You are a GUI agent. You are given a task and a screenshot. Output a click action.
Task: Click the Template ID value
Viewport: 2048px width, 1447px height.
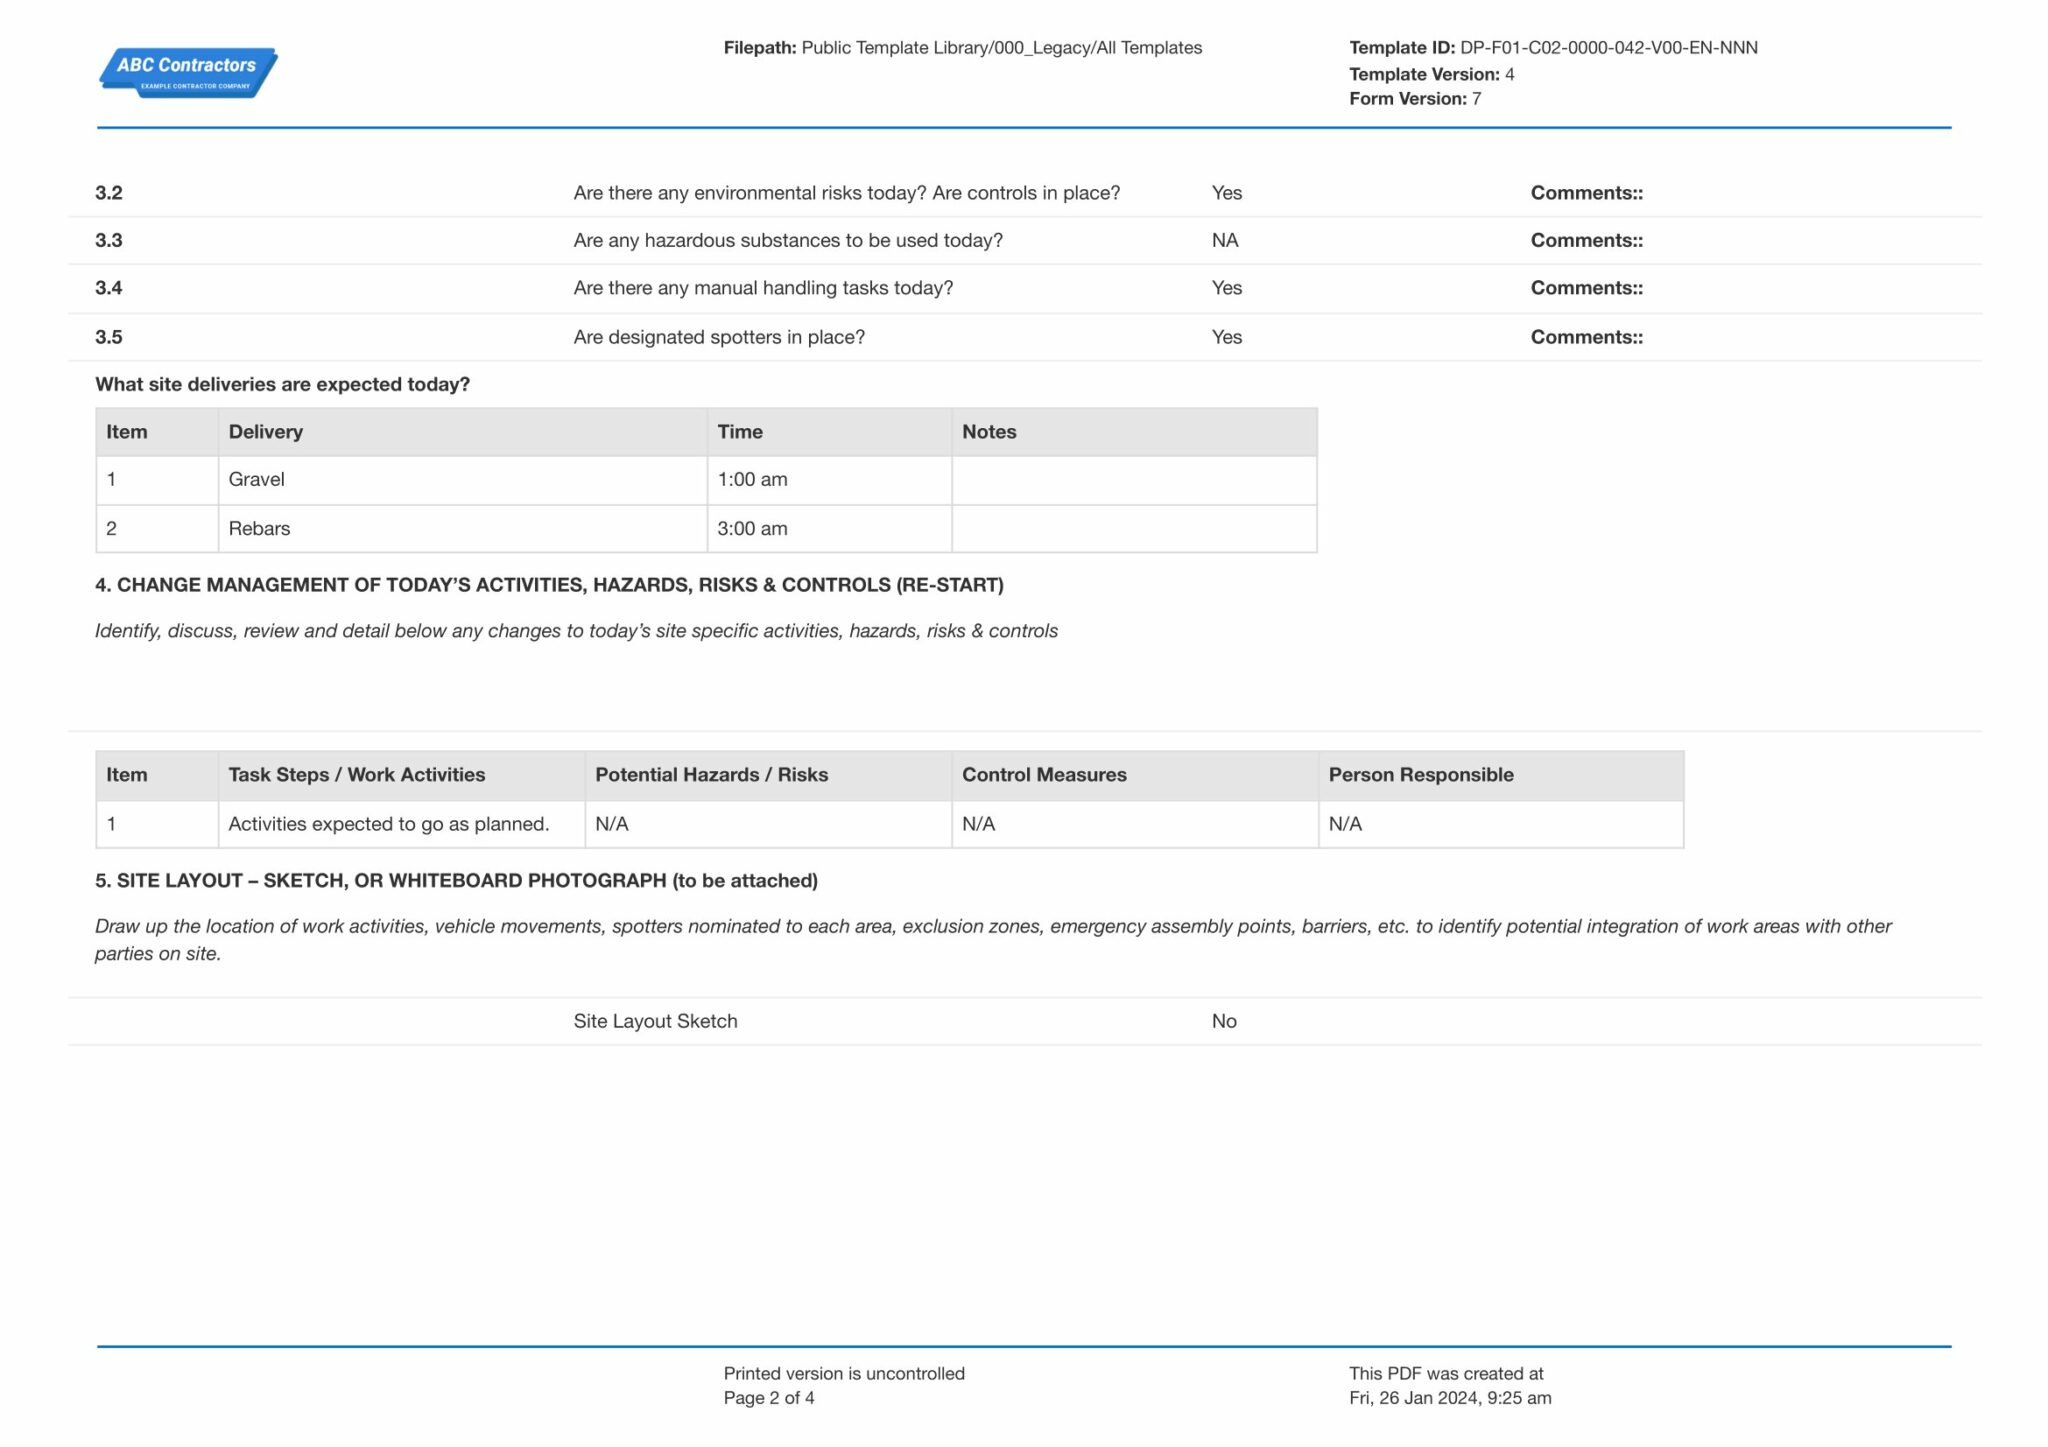tap(1607, 48)
